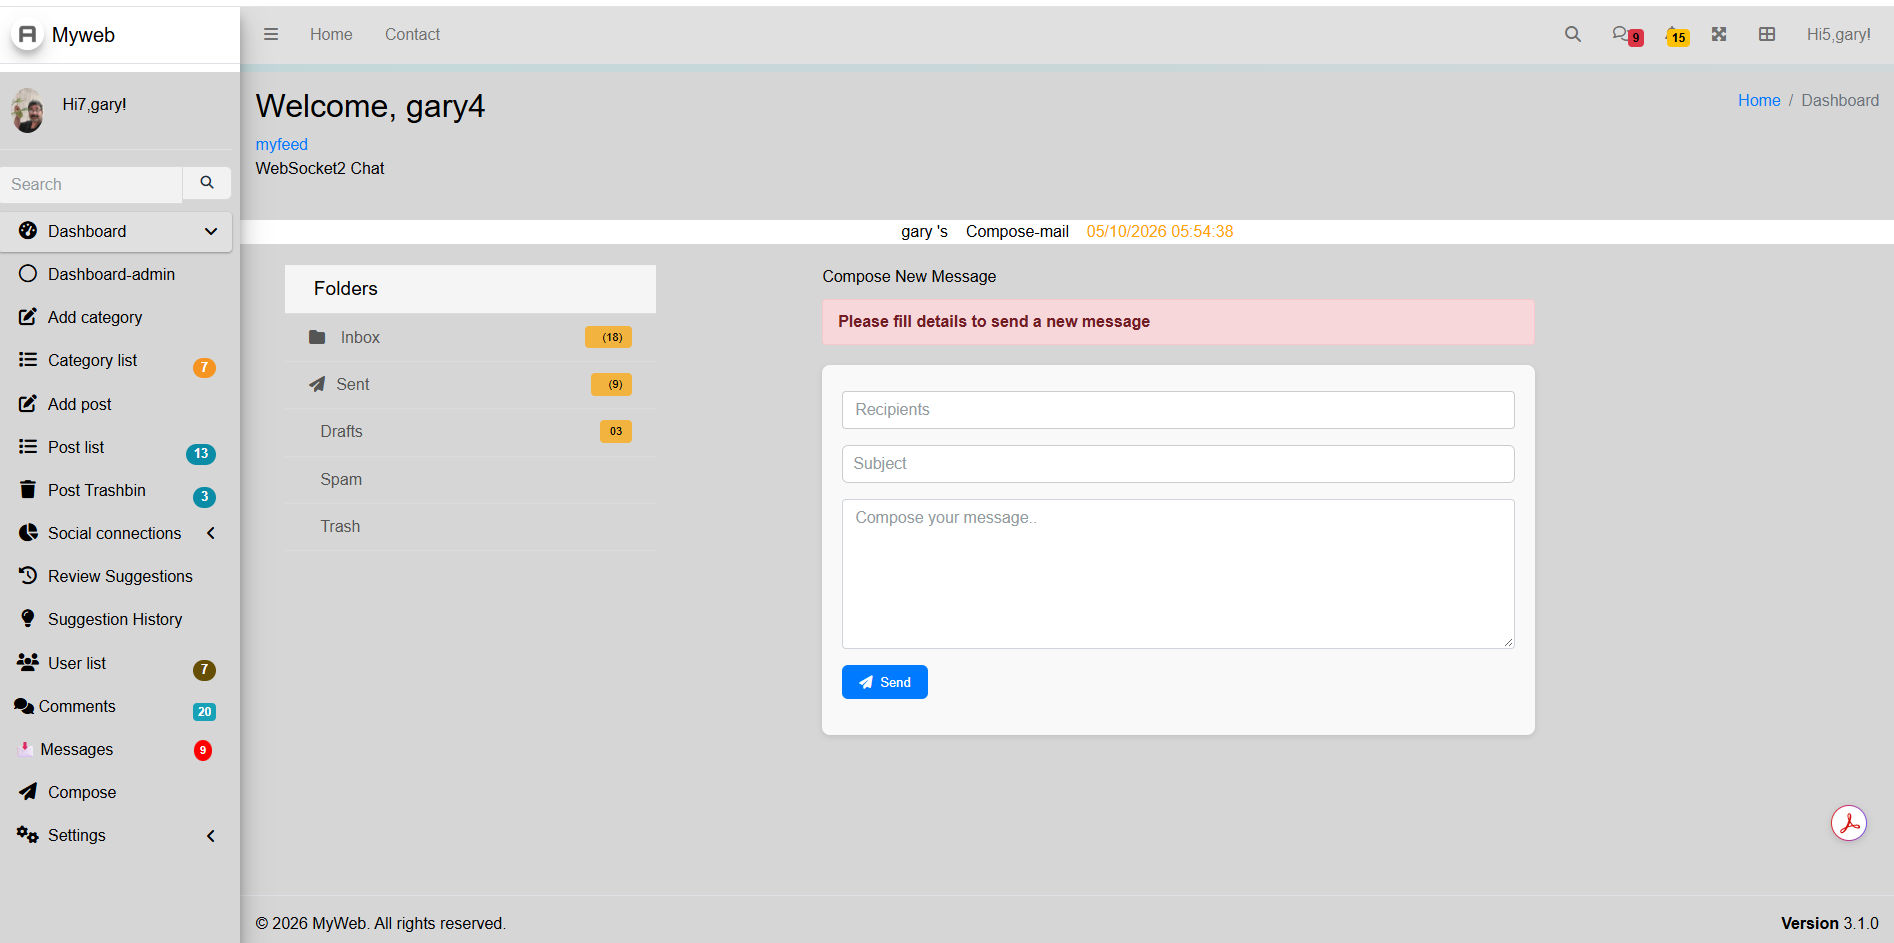Open the Sent folder
The image size is (1894, 943).
[x=470, y=384]
